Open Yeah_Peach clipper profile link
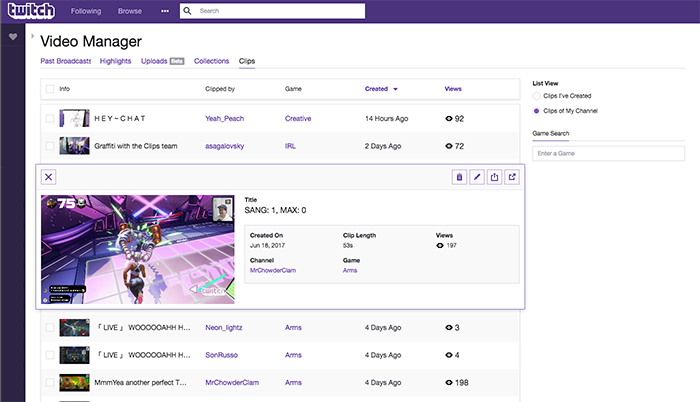The width and height of the screenshot is (700, 402). [x=225, y=118]
